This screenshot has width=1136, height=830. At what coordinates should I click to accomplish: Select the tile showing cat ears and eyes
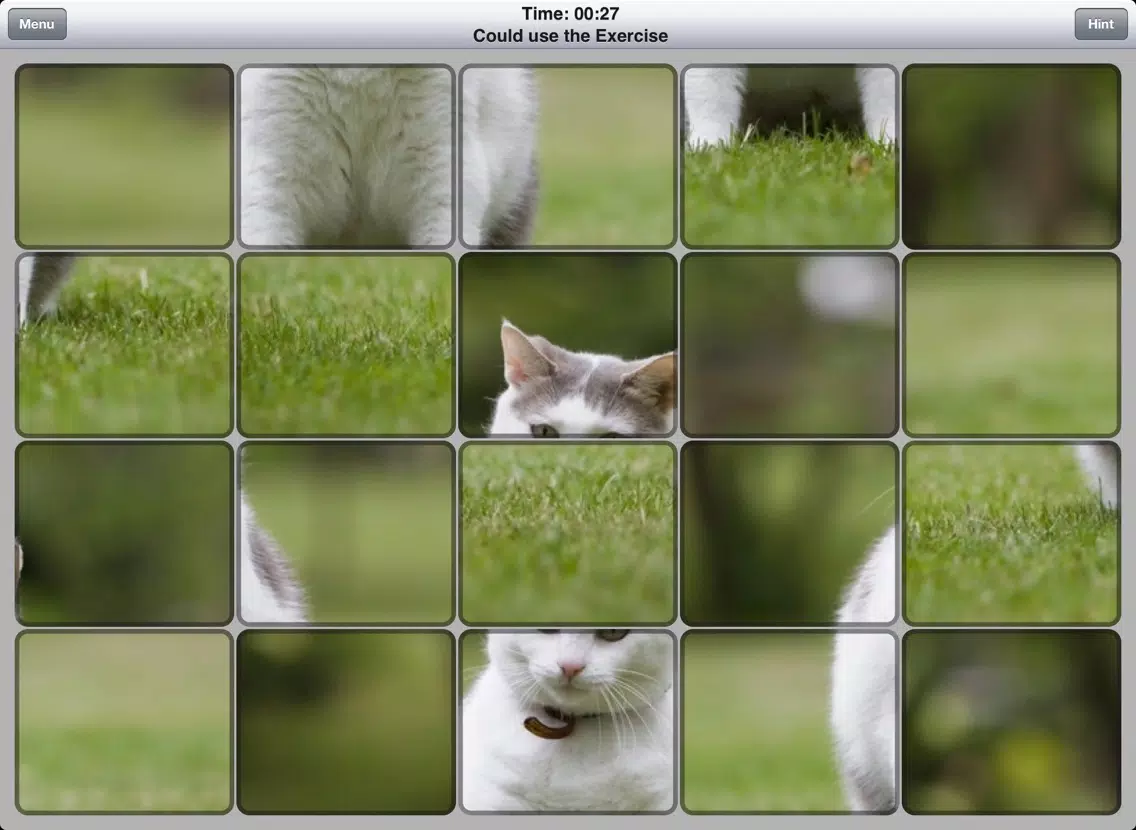point(568,345)
